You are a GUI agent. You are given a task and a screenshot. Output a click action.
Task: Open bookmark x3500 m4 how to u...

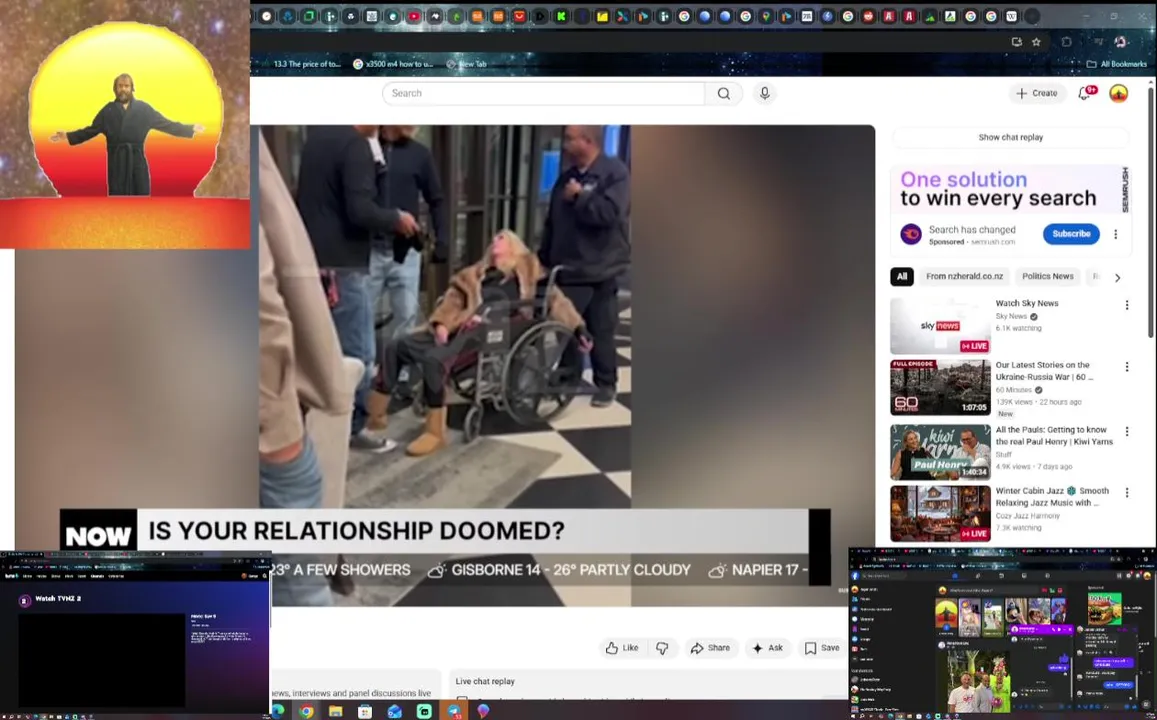tap(393, 64)
